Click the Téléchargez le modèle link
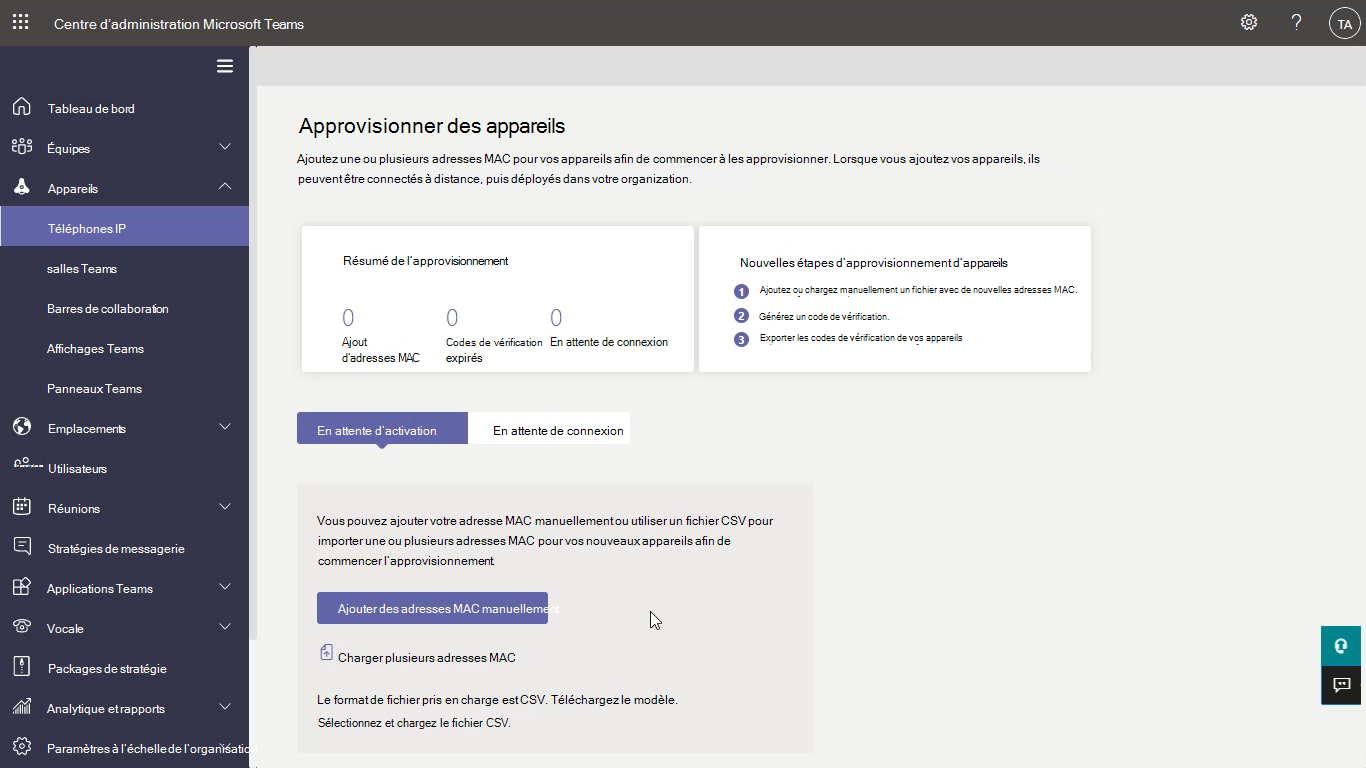Viewport: 1366px width, 768px height. [612, 699]
